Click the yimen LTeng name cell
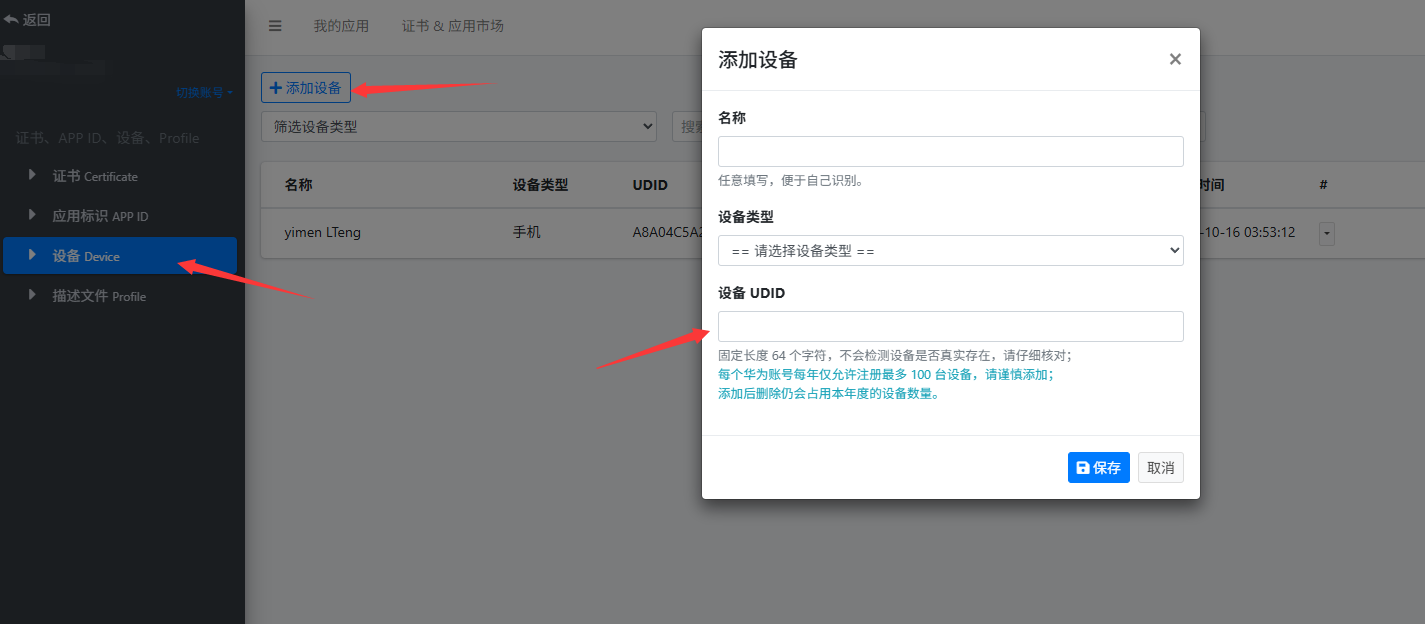This screenshot has width=1425, height=624. [x=323, y=232]
